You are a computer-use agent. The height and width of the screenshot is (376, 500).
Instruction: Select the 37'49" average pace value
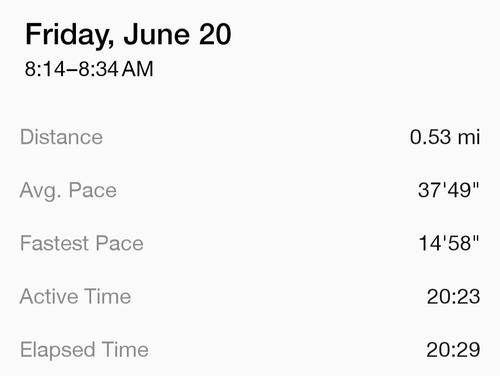(x=449, y=190)
